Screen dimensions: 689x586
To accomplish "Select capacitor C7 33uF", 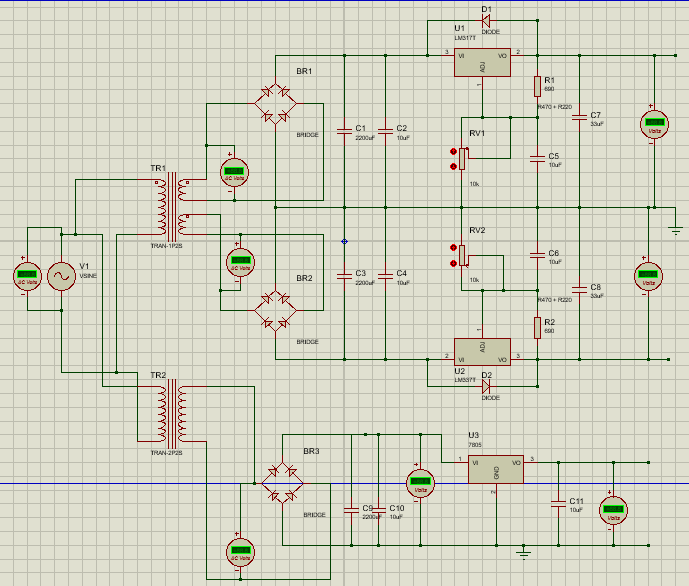I will coord(579,117).
